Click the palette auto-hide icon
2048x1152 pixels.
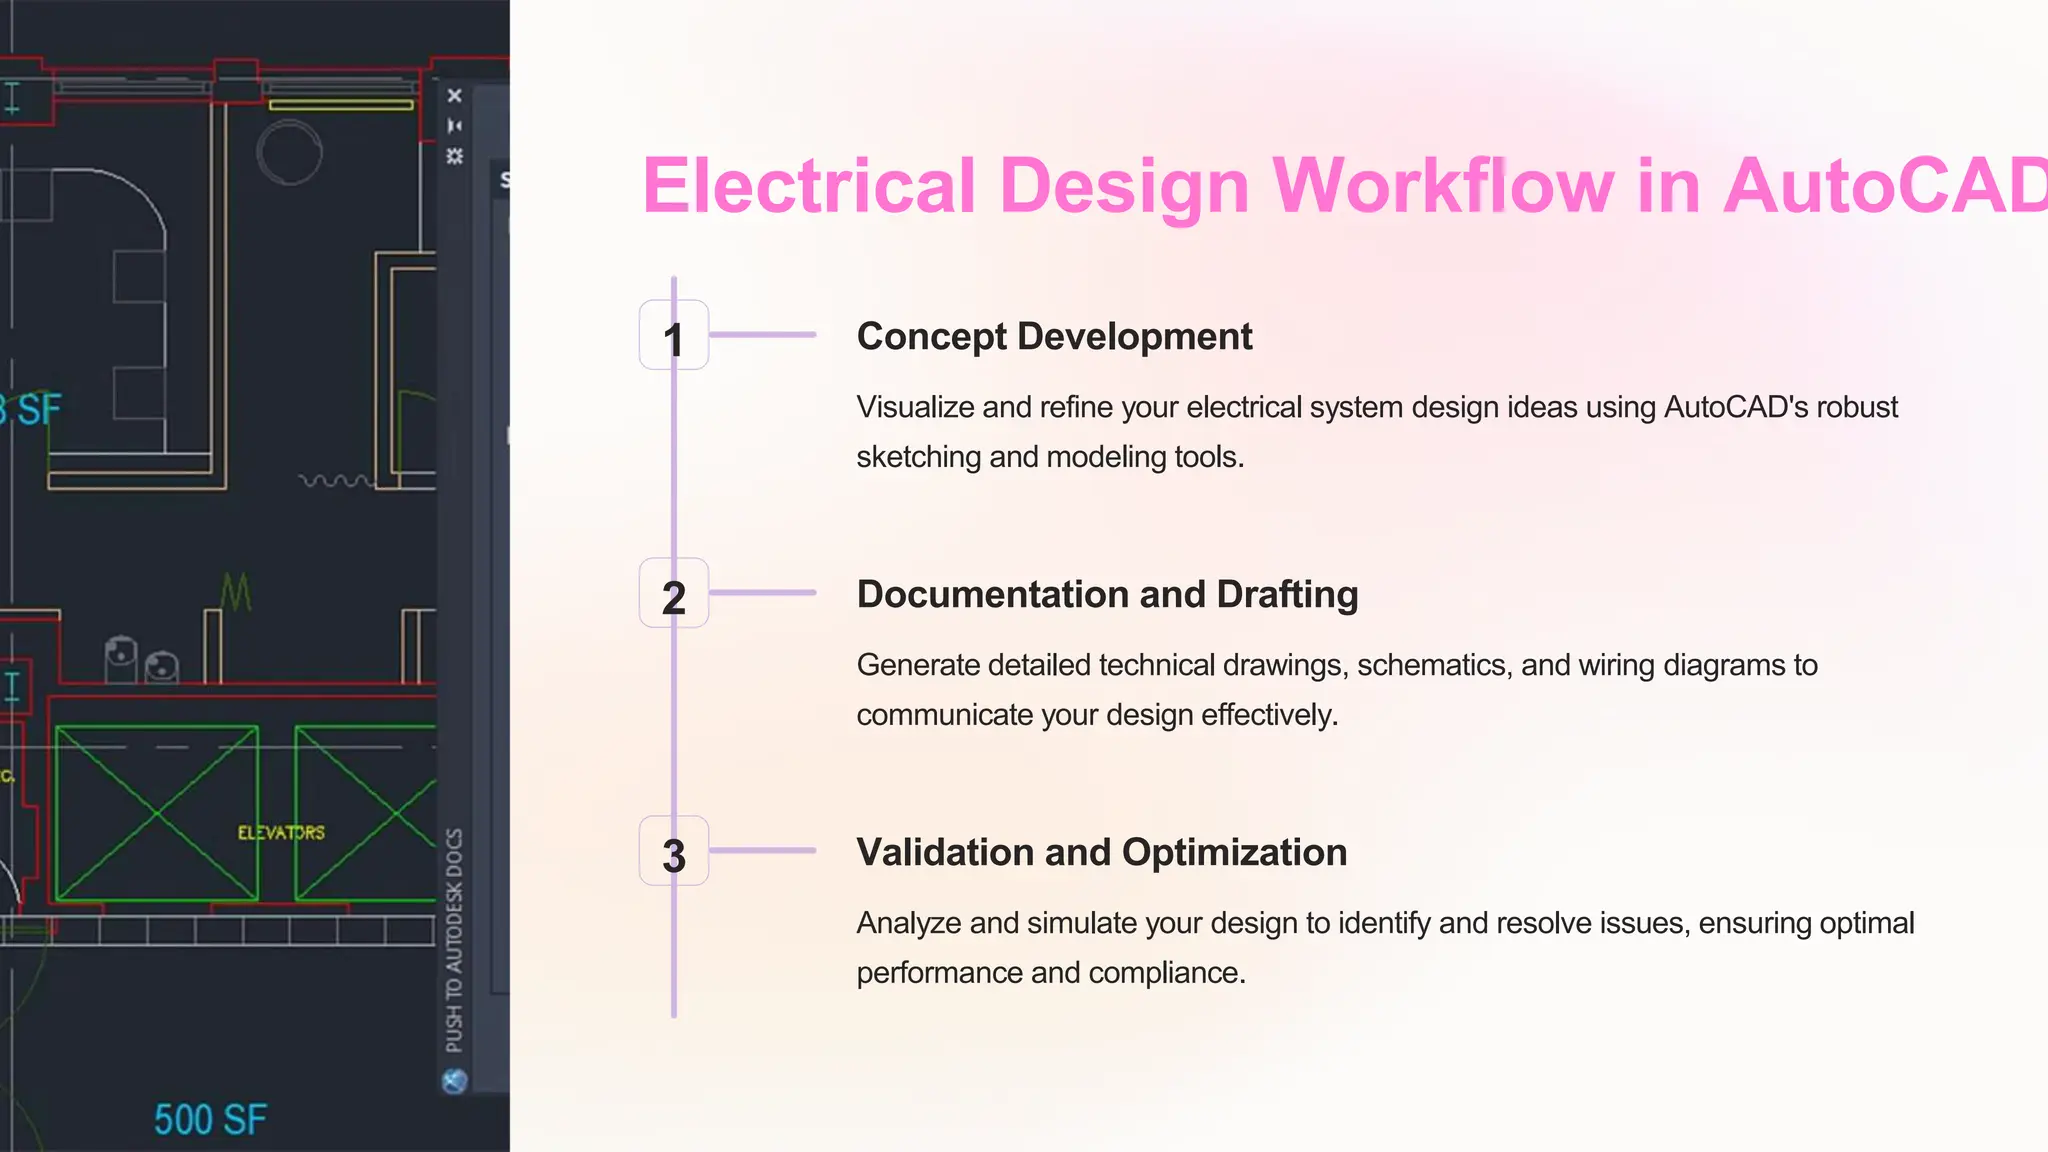click(455, 126)
